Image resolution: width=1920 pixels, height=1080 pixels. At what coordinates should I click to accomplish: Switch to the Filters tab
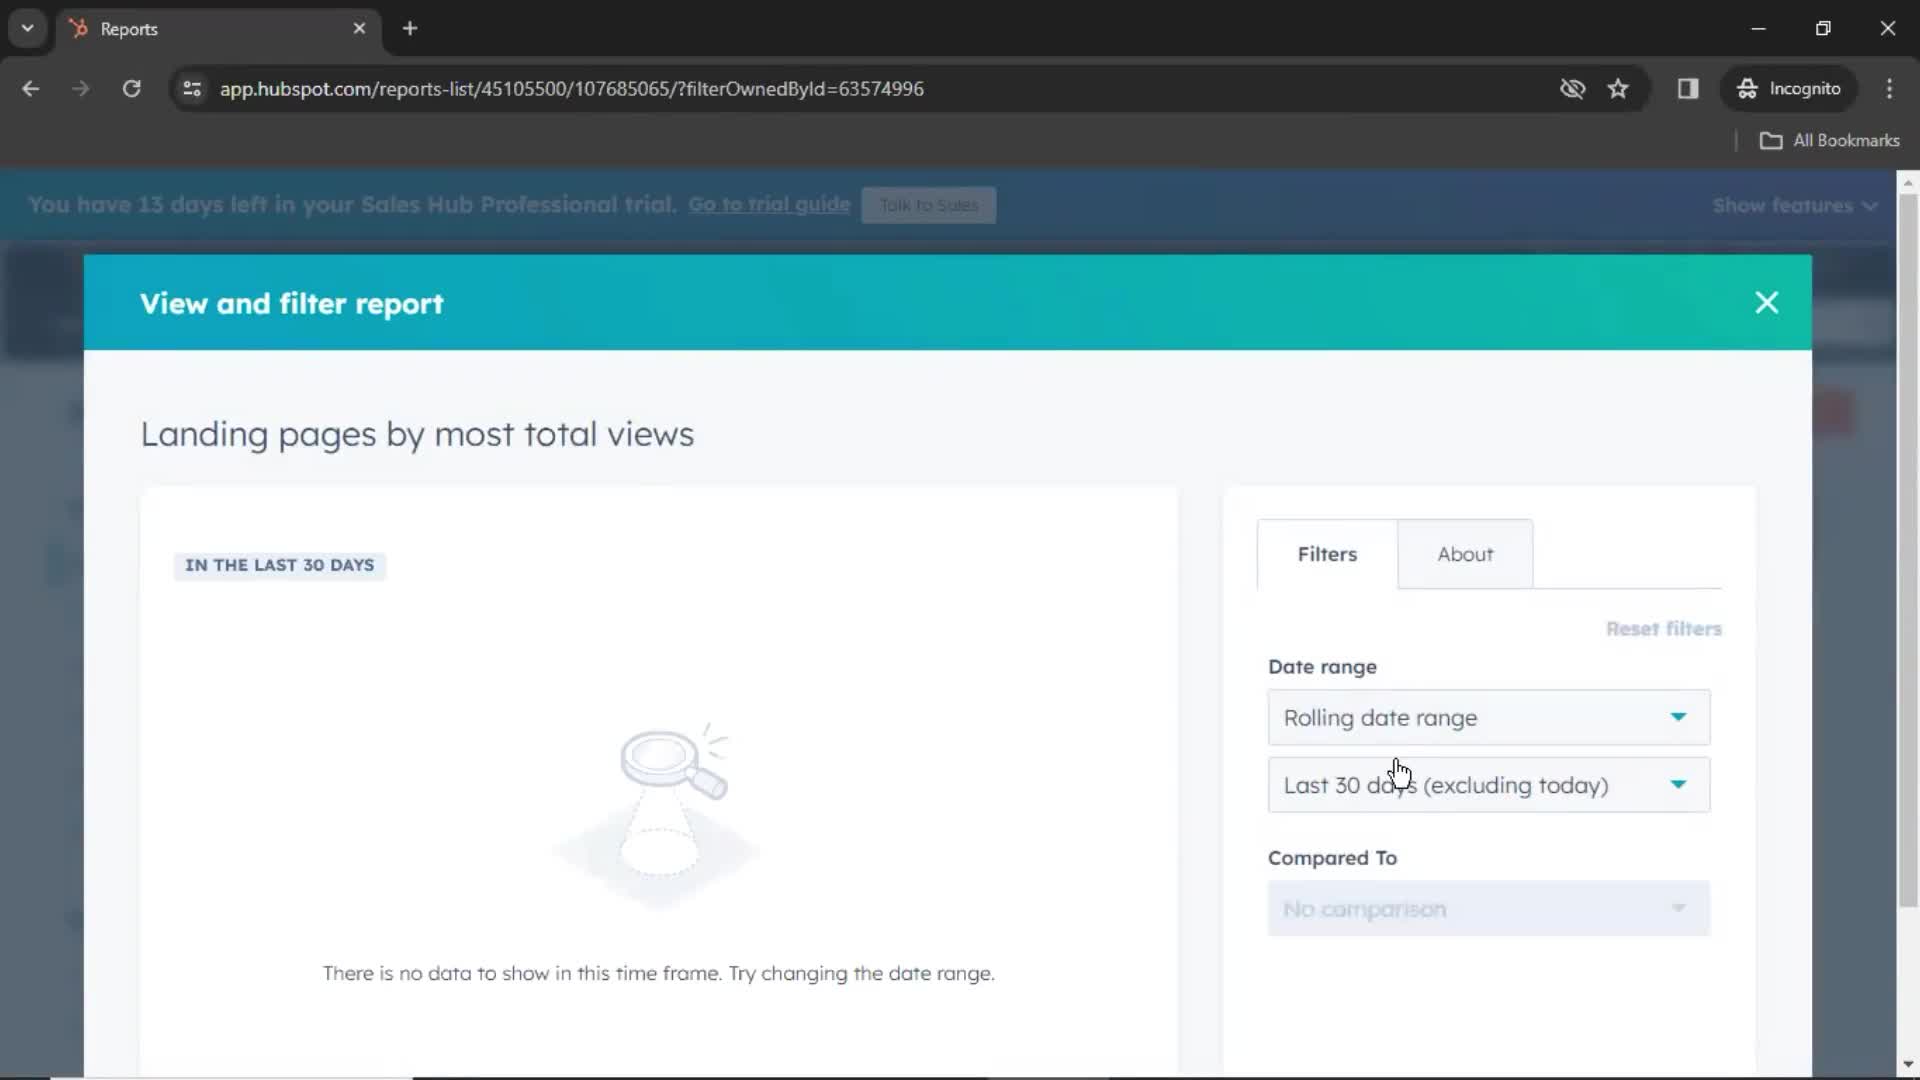pyautogui.click(x=1325, y=554)
